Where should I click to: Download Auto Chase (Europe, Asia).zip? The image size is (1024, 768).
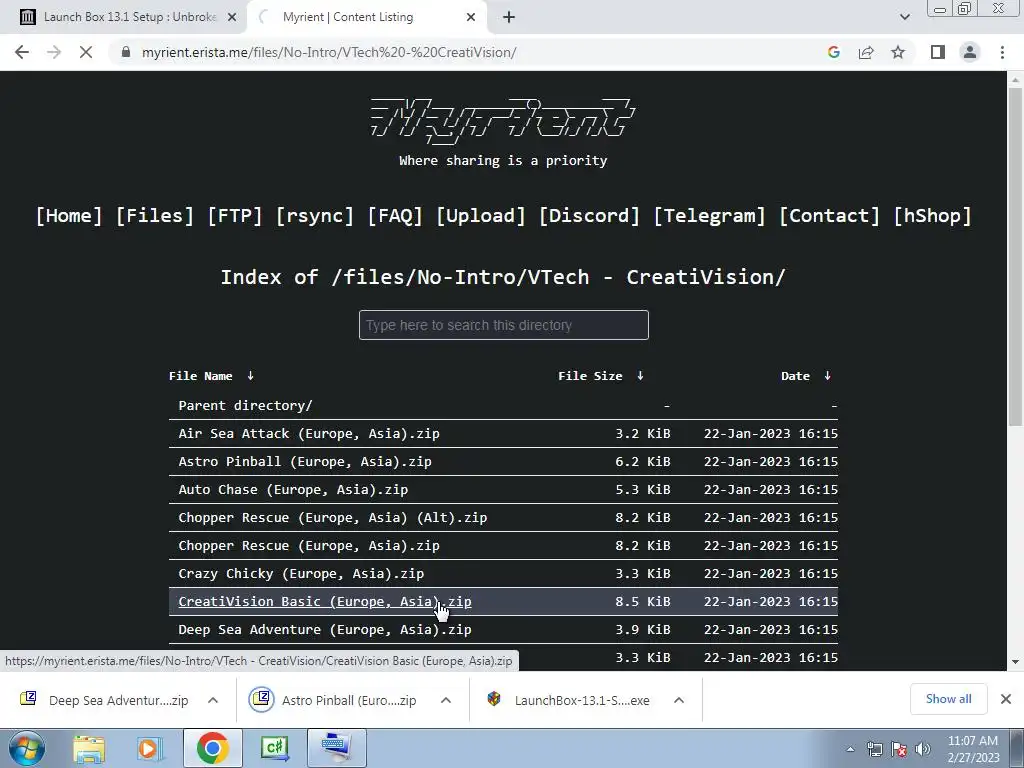[293, 490]
